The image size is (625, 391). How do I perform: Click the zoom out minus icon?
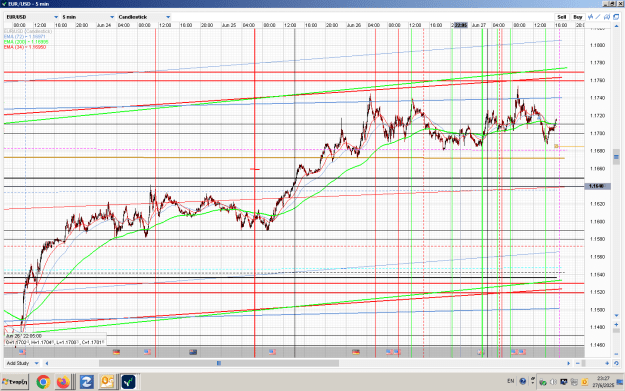578,363
